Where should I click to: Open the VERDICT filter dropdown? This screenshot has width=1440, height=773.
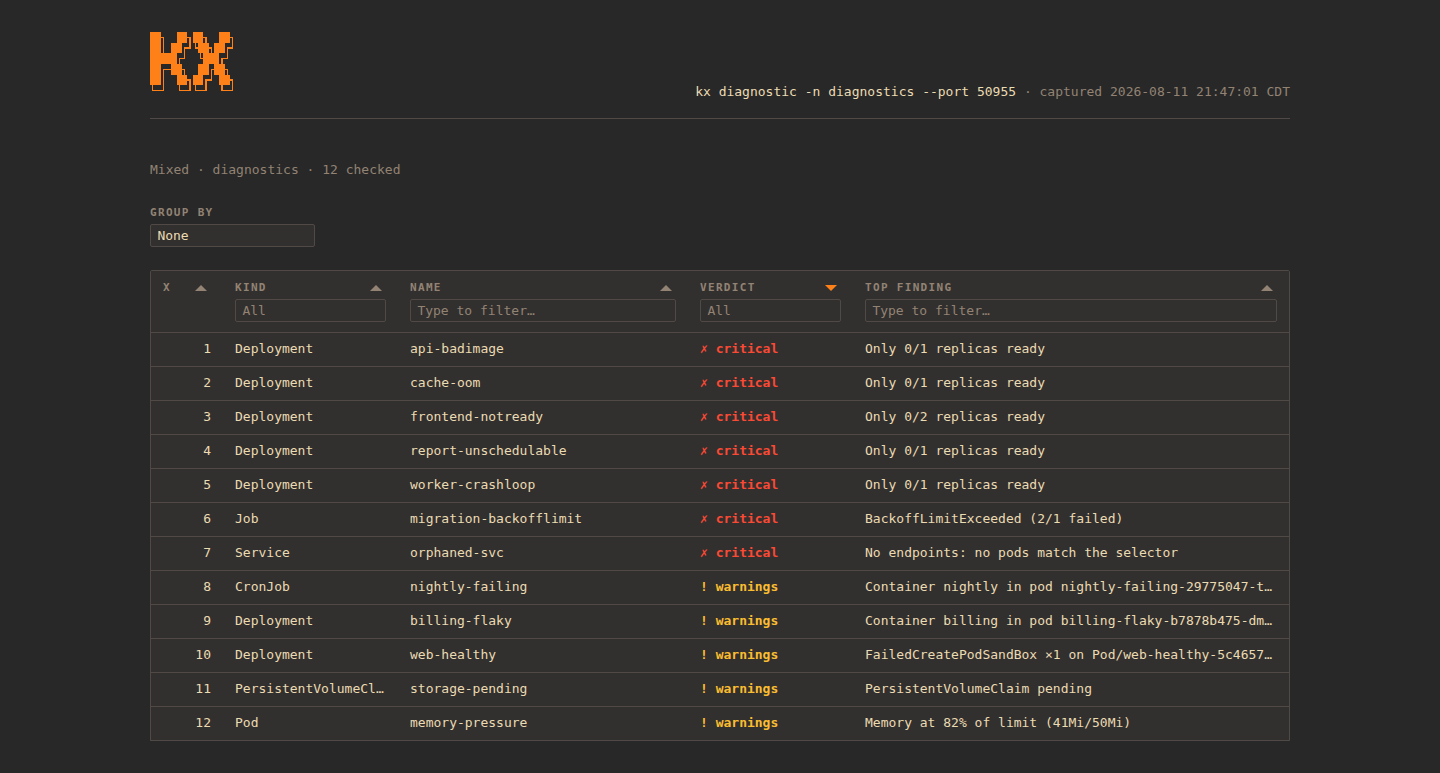[x=770, y=311]
